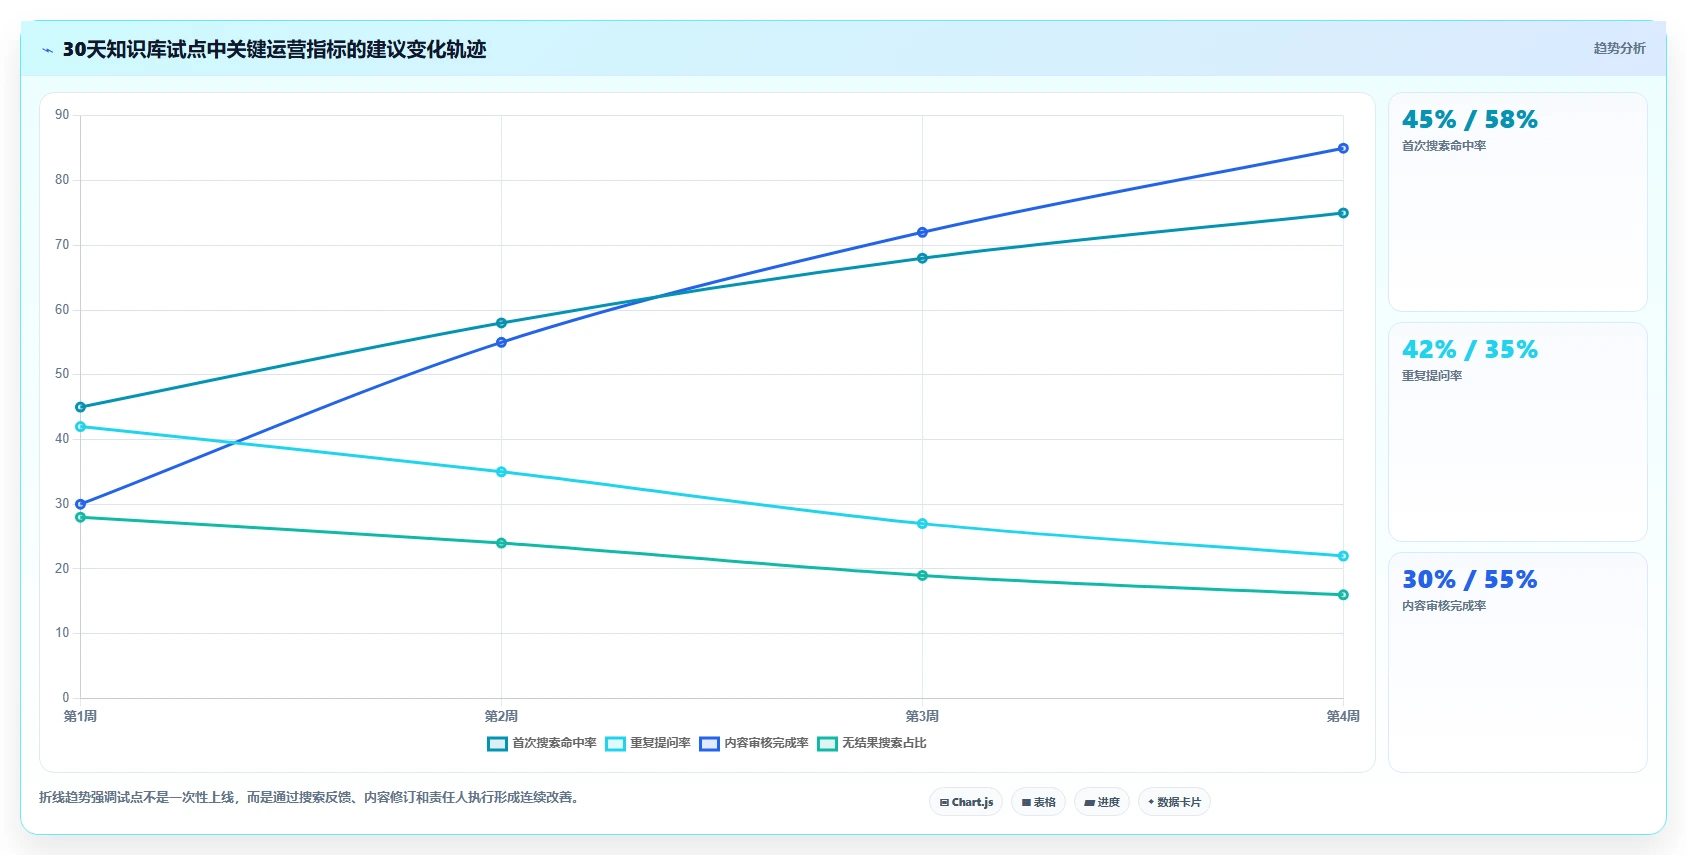
Task: Open the 30% / 55% stat card
Action: click(1517, 662)
